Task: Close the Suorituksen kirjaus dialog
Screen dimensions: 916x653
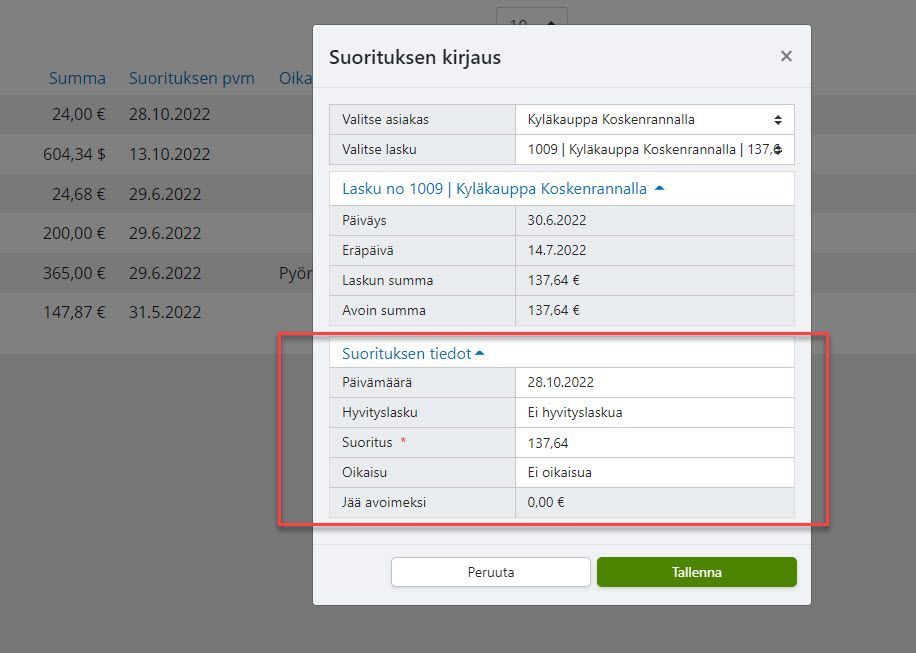Action: [x=786, y=56]
